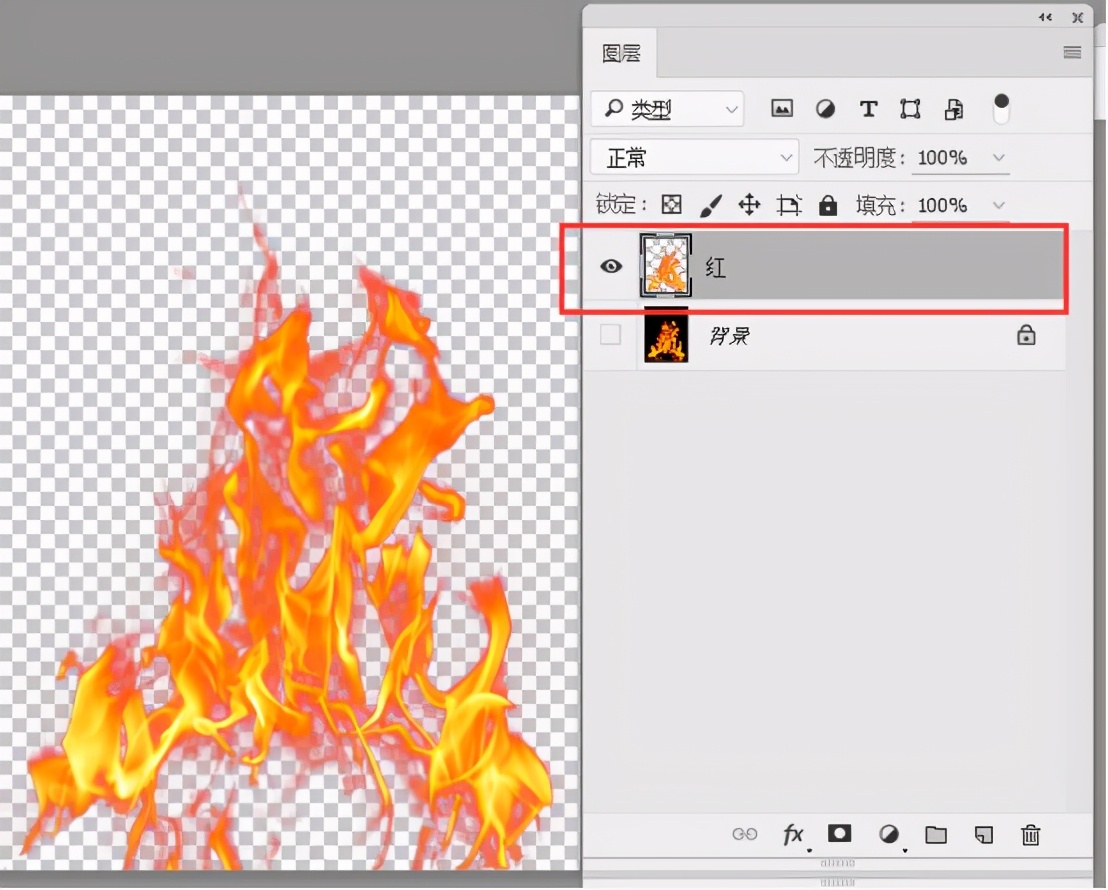Open the 类型 filter type dropdown
Image resolution: width=1108 pixels, height=890 pixels.
pyautogui.click(x=666, y=109)
